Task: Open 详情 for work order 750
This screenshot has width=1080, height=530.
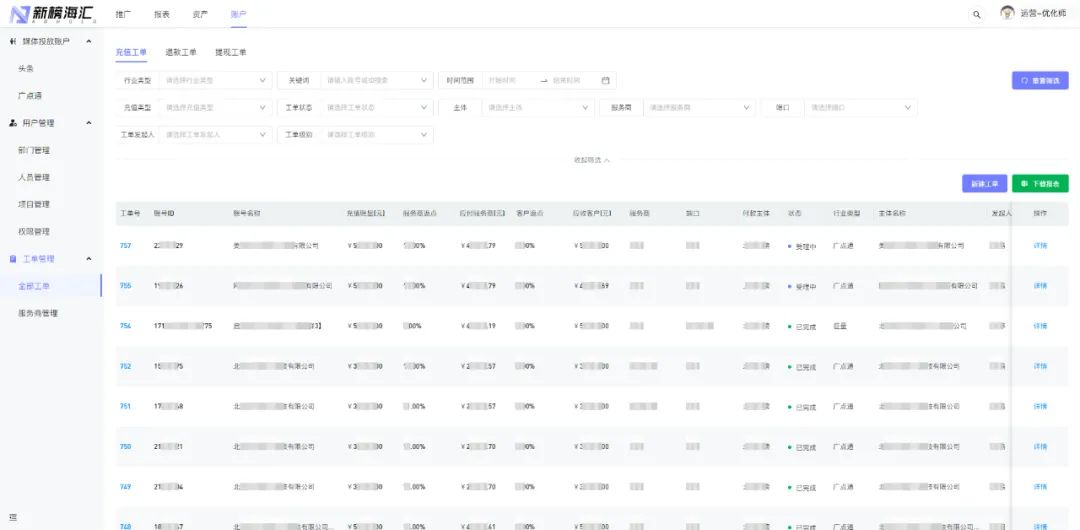Action: 1040,447
